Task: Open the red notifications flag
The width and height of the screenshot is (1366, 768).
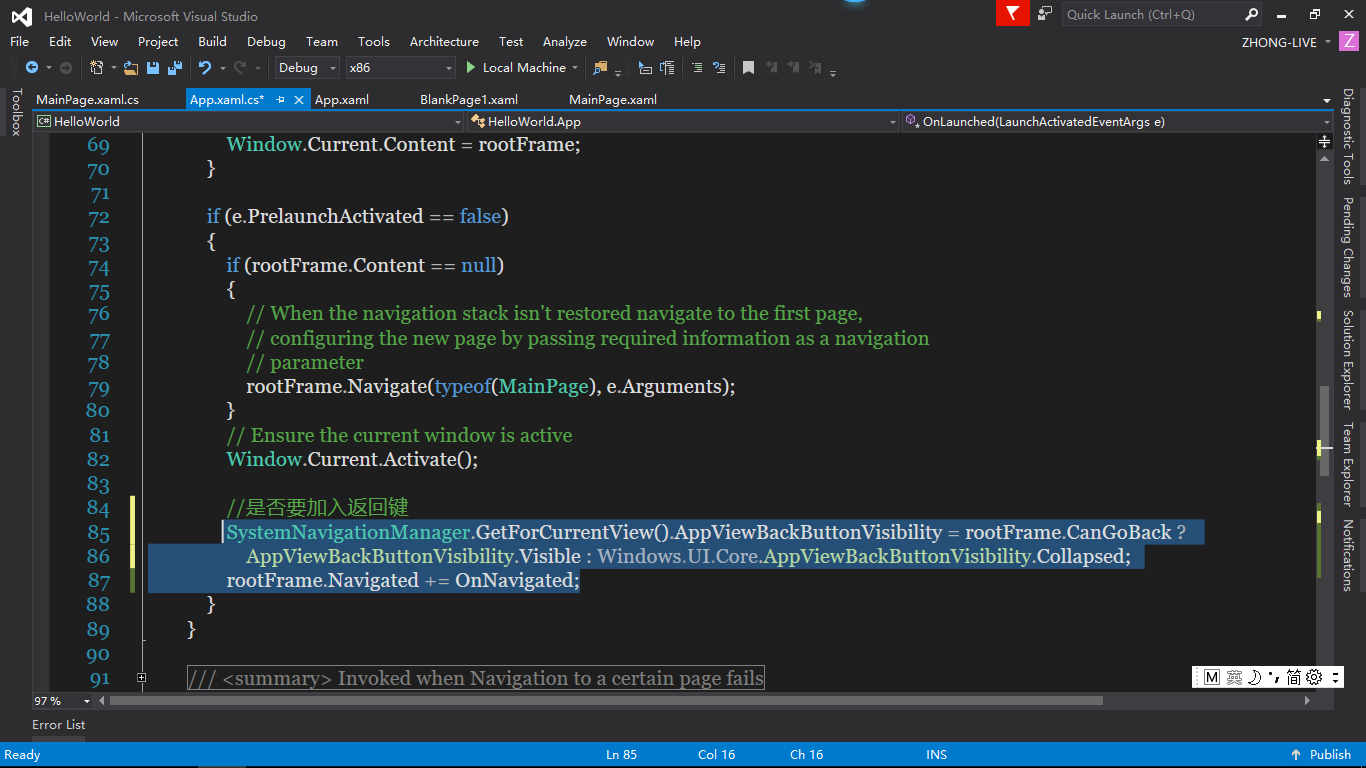Action: 1012,13
